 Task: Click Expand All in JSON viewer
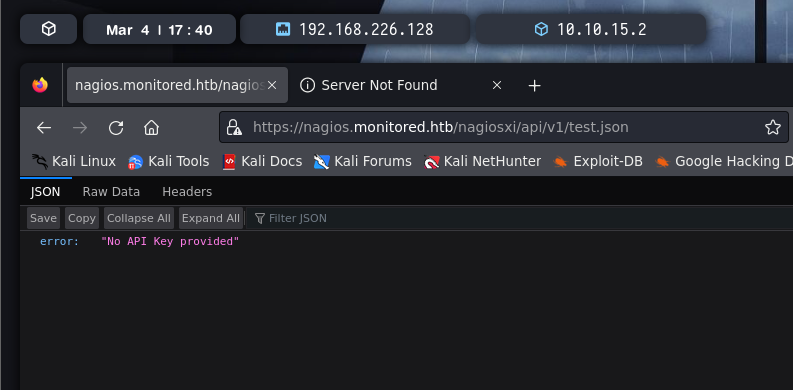[211, 218]
